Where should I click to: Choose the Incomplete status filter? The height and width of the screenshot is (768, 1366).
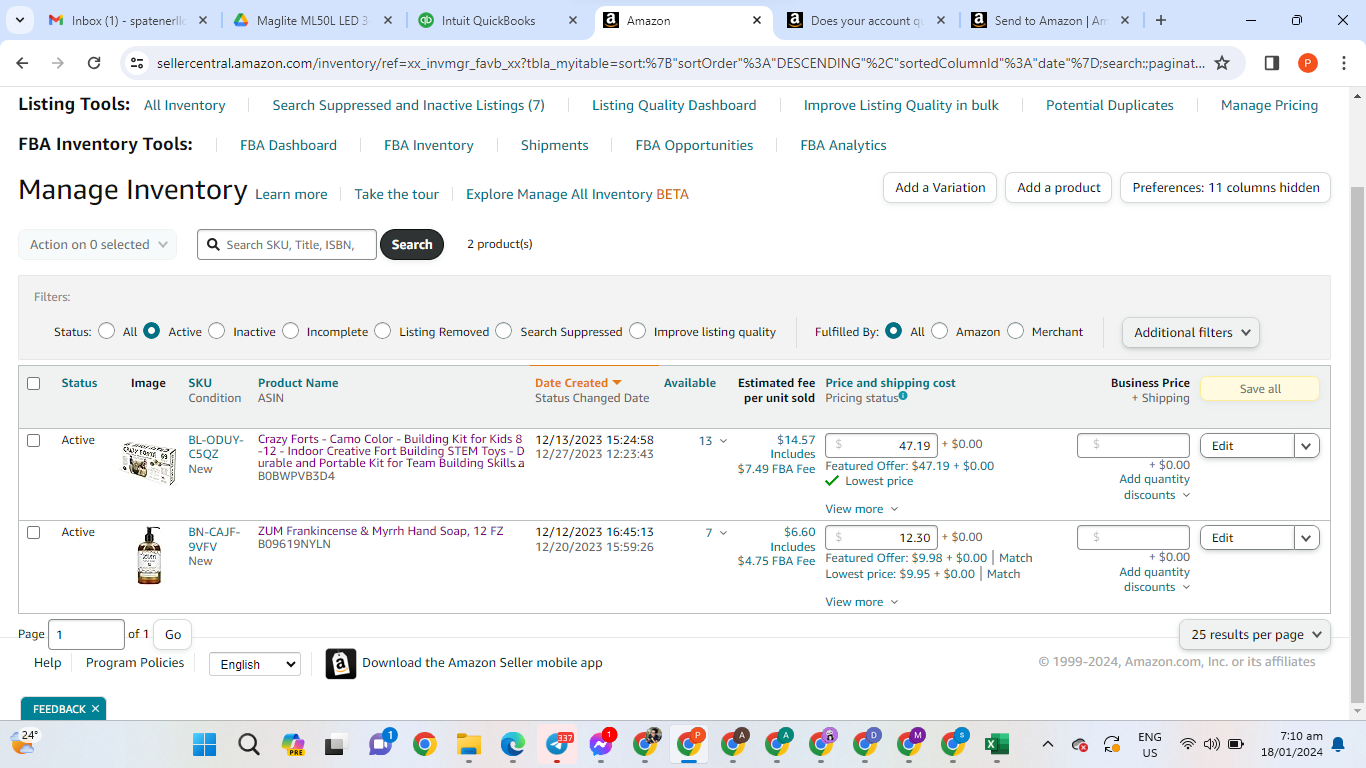click(x=291, y=331)
